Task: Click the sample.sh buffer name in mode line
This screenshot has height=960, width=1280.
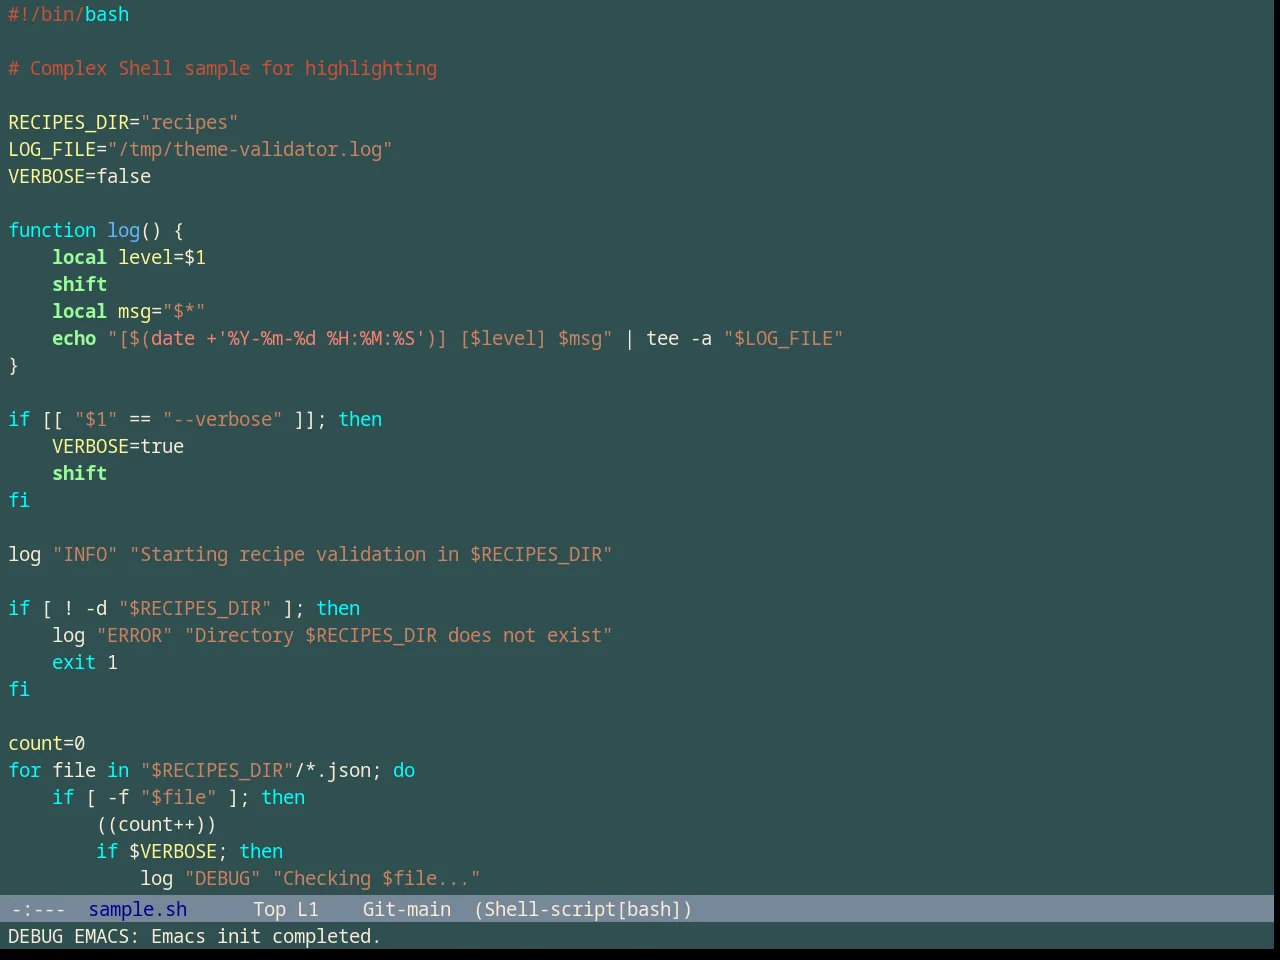Action: [x=137, y=909]
